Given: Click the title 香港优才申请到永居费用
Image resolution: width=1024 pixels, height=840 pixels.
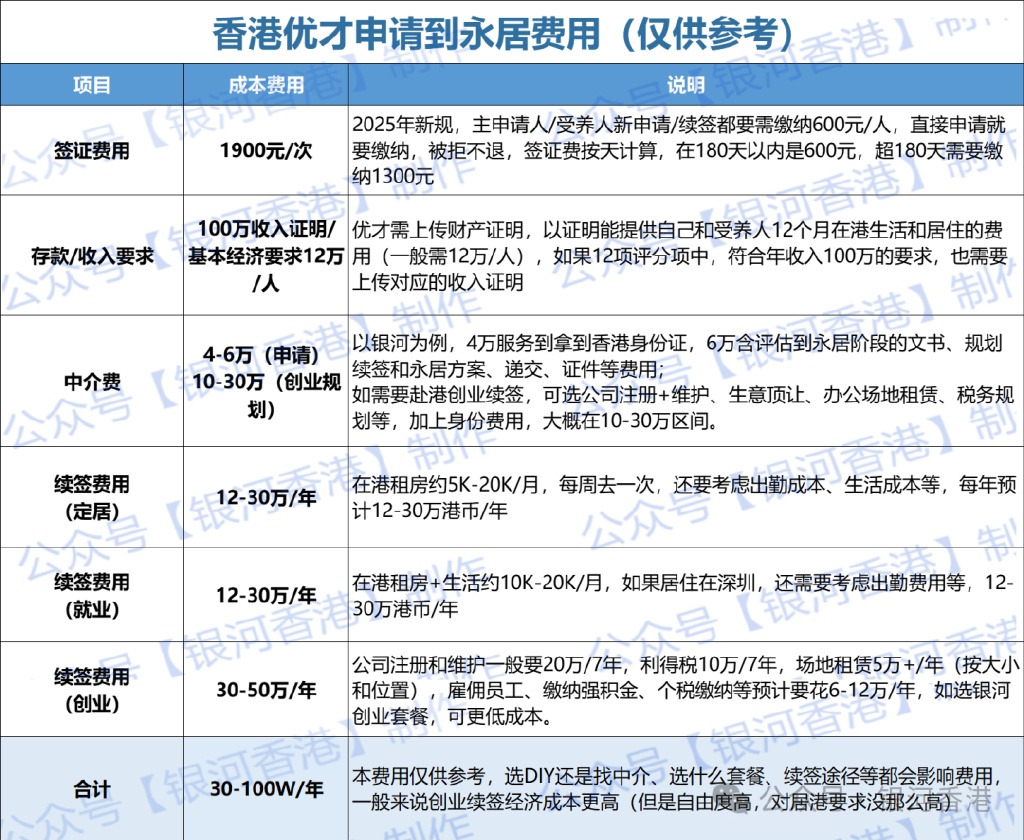Looking at the screenshot, I should (x=503, y=32).
